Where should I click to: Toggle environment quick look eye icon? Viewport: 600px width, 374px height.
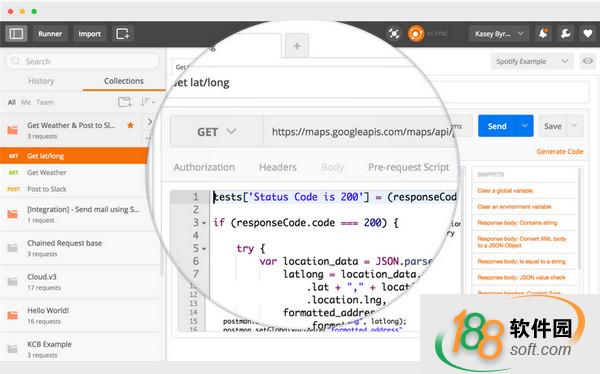point(588,61)
